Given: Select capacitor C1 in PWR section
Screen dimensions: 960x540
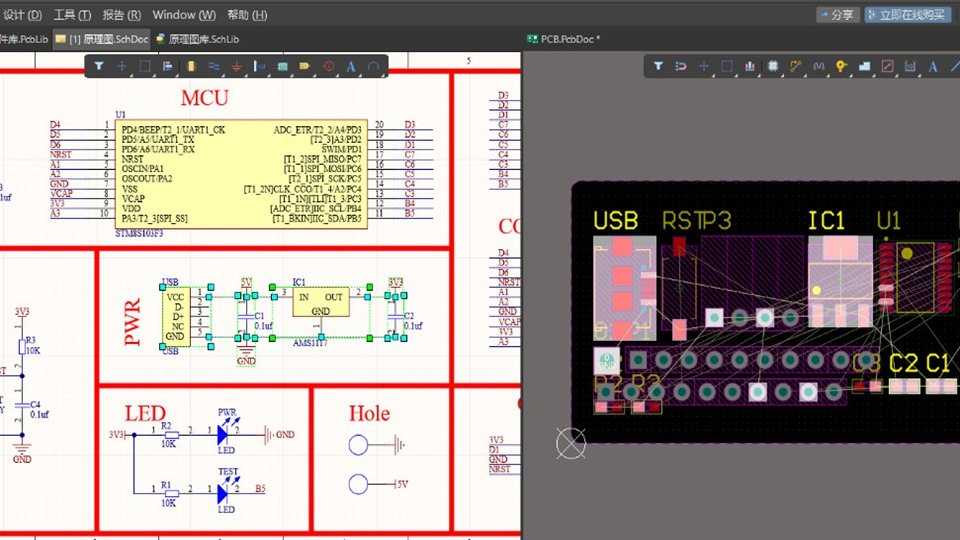Looking at the screenshot, I should pyautogui.click(x=247, y=319).
